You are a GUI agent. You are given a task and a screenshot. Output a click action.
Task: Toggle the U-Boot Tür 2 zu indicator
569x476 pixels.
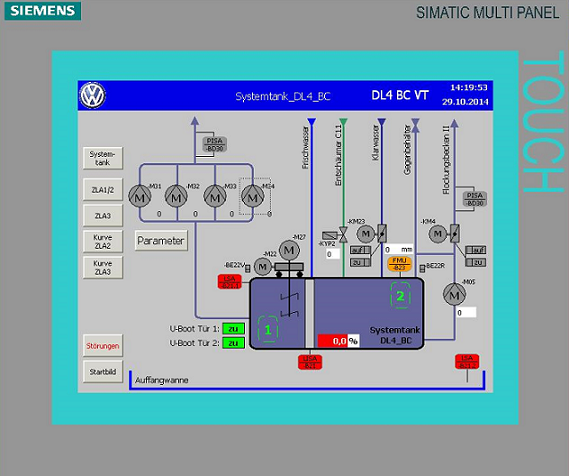[233, 343]
